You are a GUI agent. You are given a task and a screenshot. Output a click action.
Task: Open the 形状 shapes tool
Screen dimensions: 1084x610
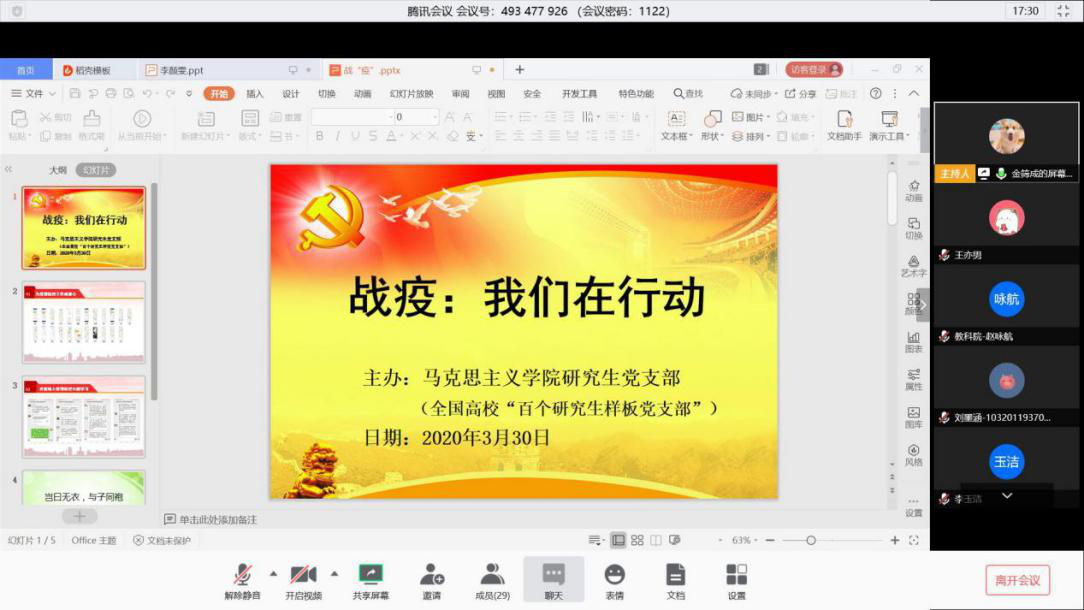point(711,125)
